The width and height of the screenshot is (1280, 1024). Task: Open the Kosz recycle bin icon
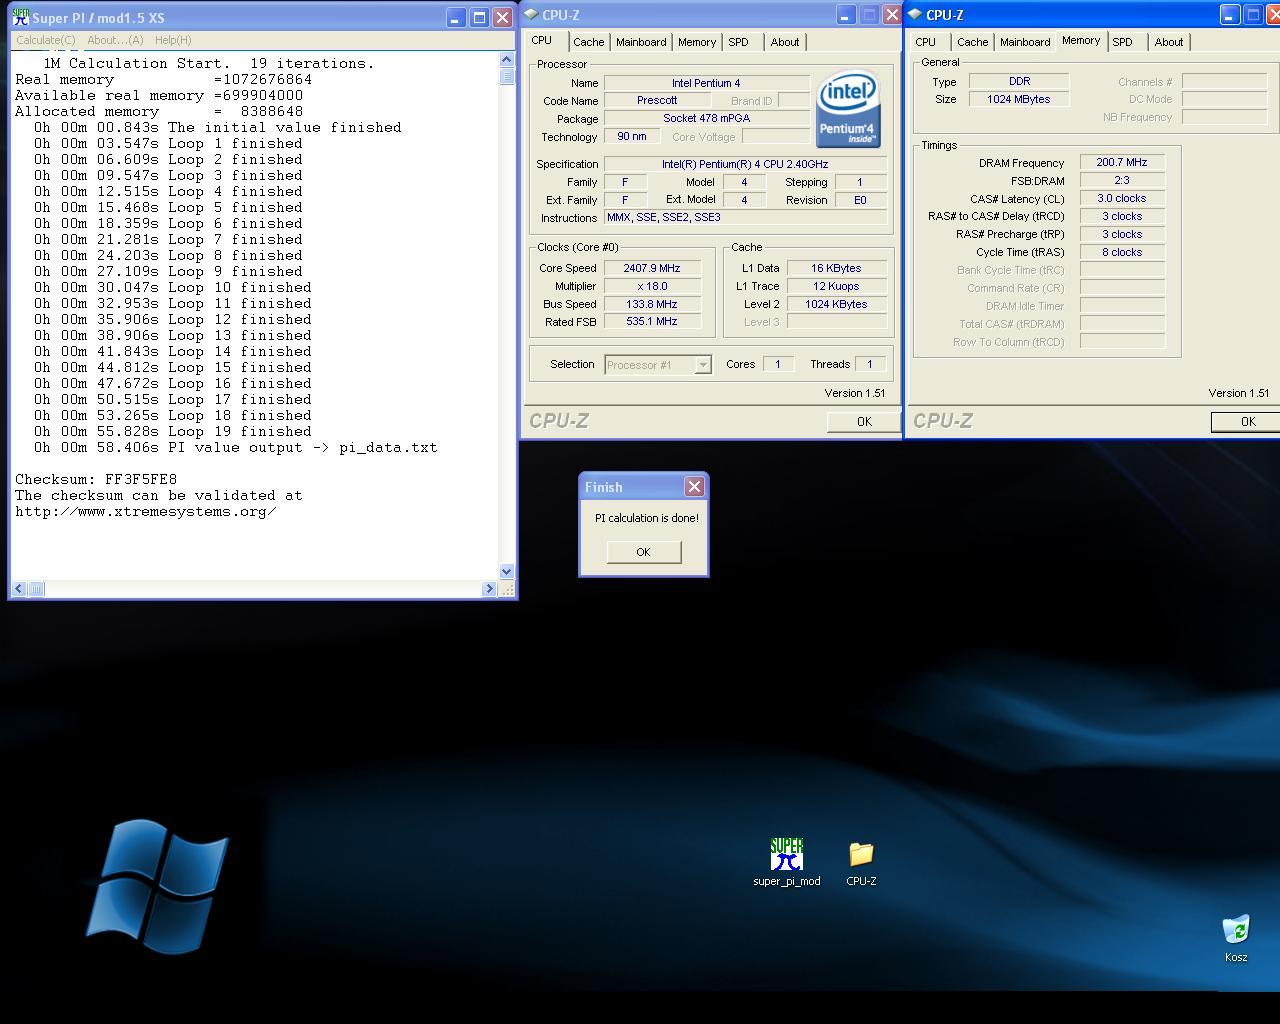click(1236, 931)
